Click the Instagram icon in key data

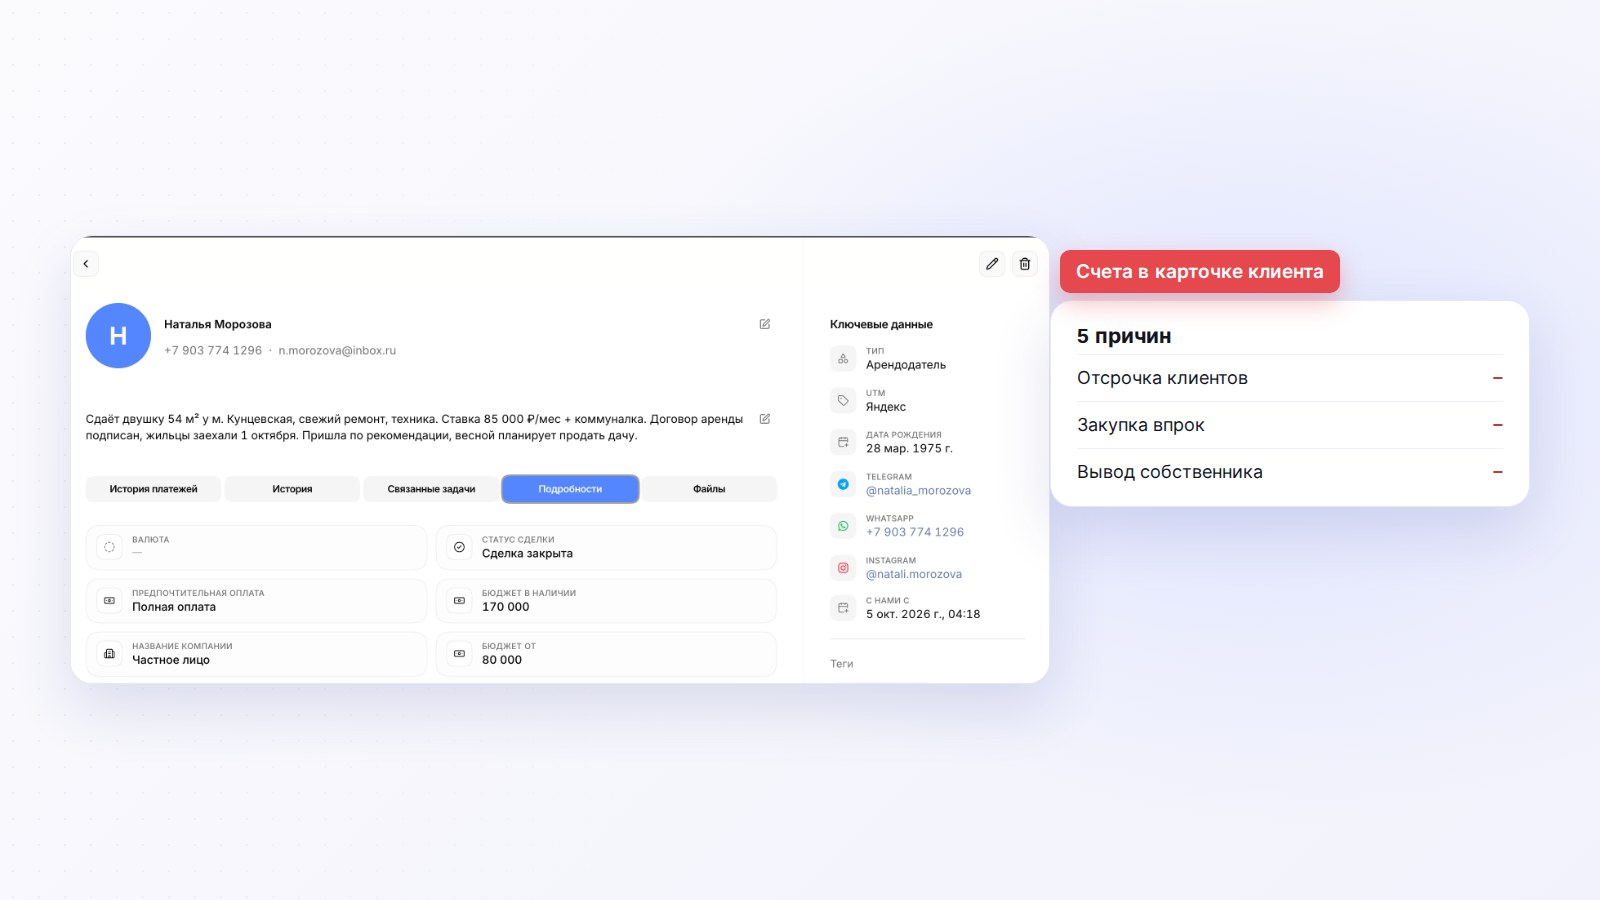coord(843,568)
